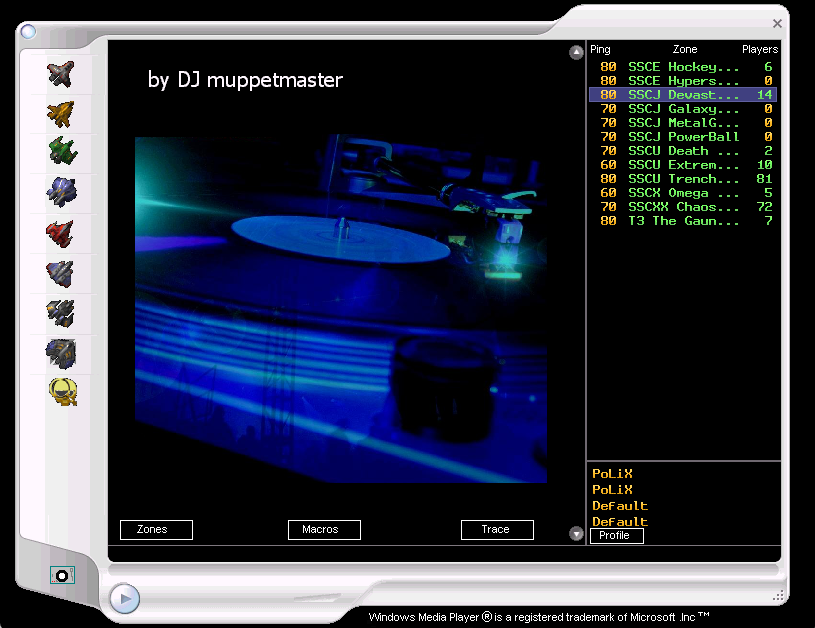Click the Profile button

[x=617, y=536]
